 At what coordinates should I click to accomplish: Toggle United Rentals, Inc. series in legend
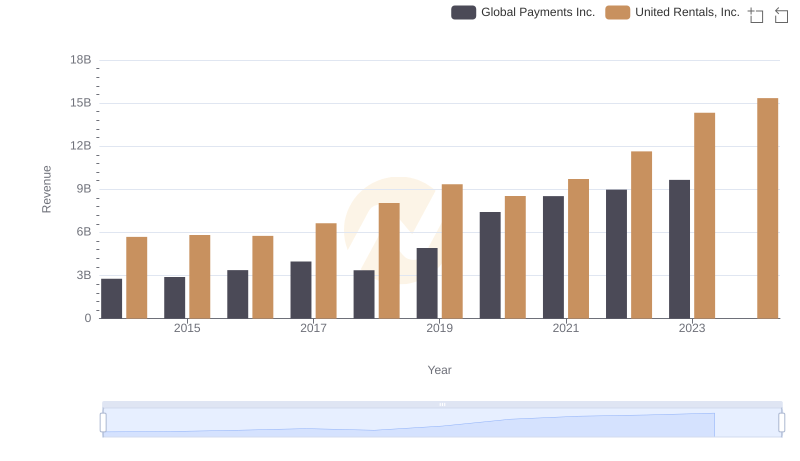(672, 12)
